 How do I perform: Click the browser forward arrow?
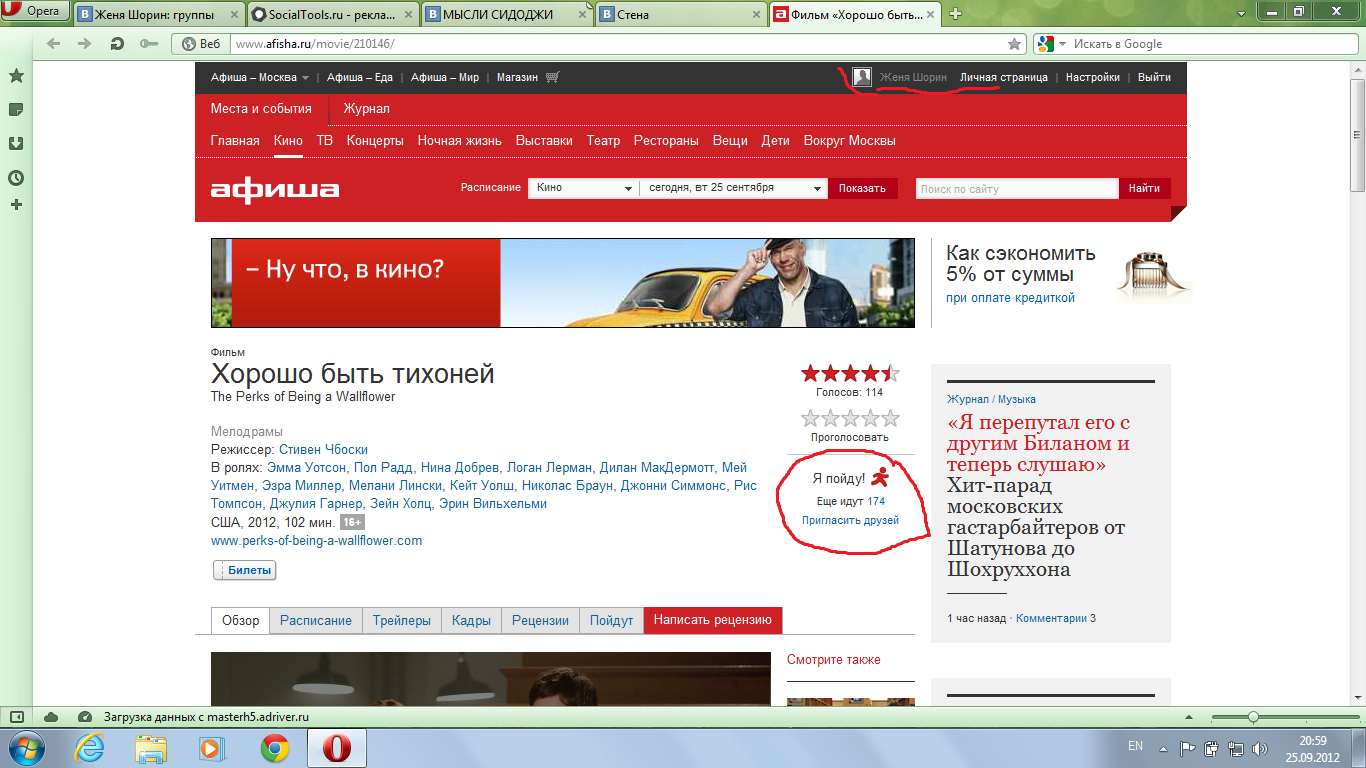(x=85, y=44)
